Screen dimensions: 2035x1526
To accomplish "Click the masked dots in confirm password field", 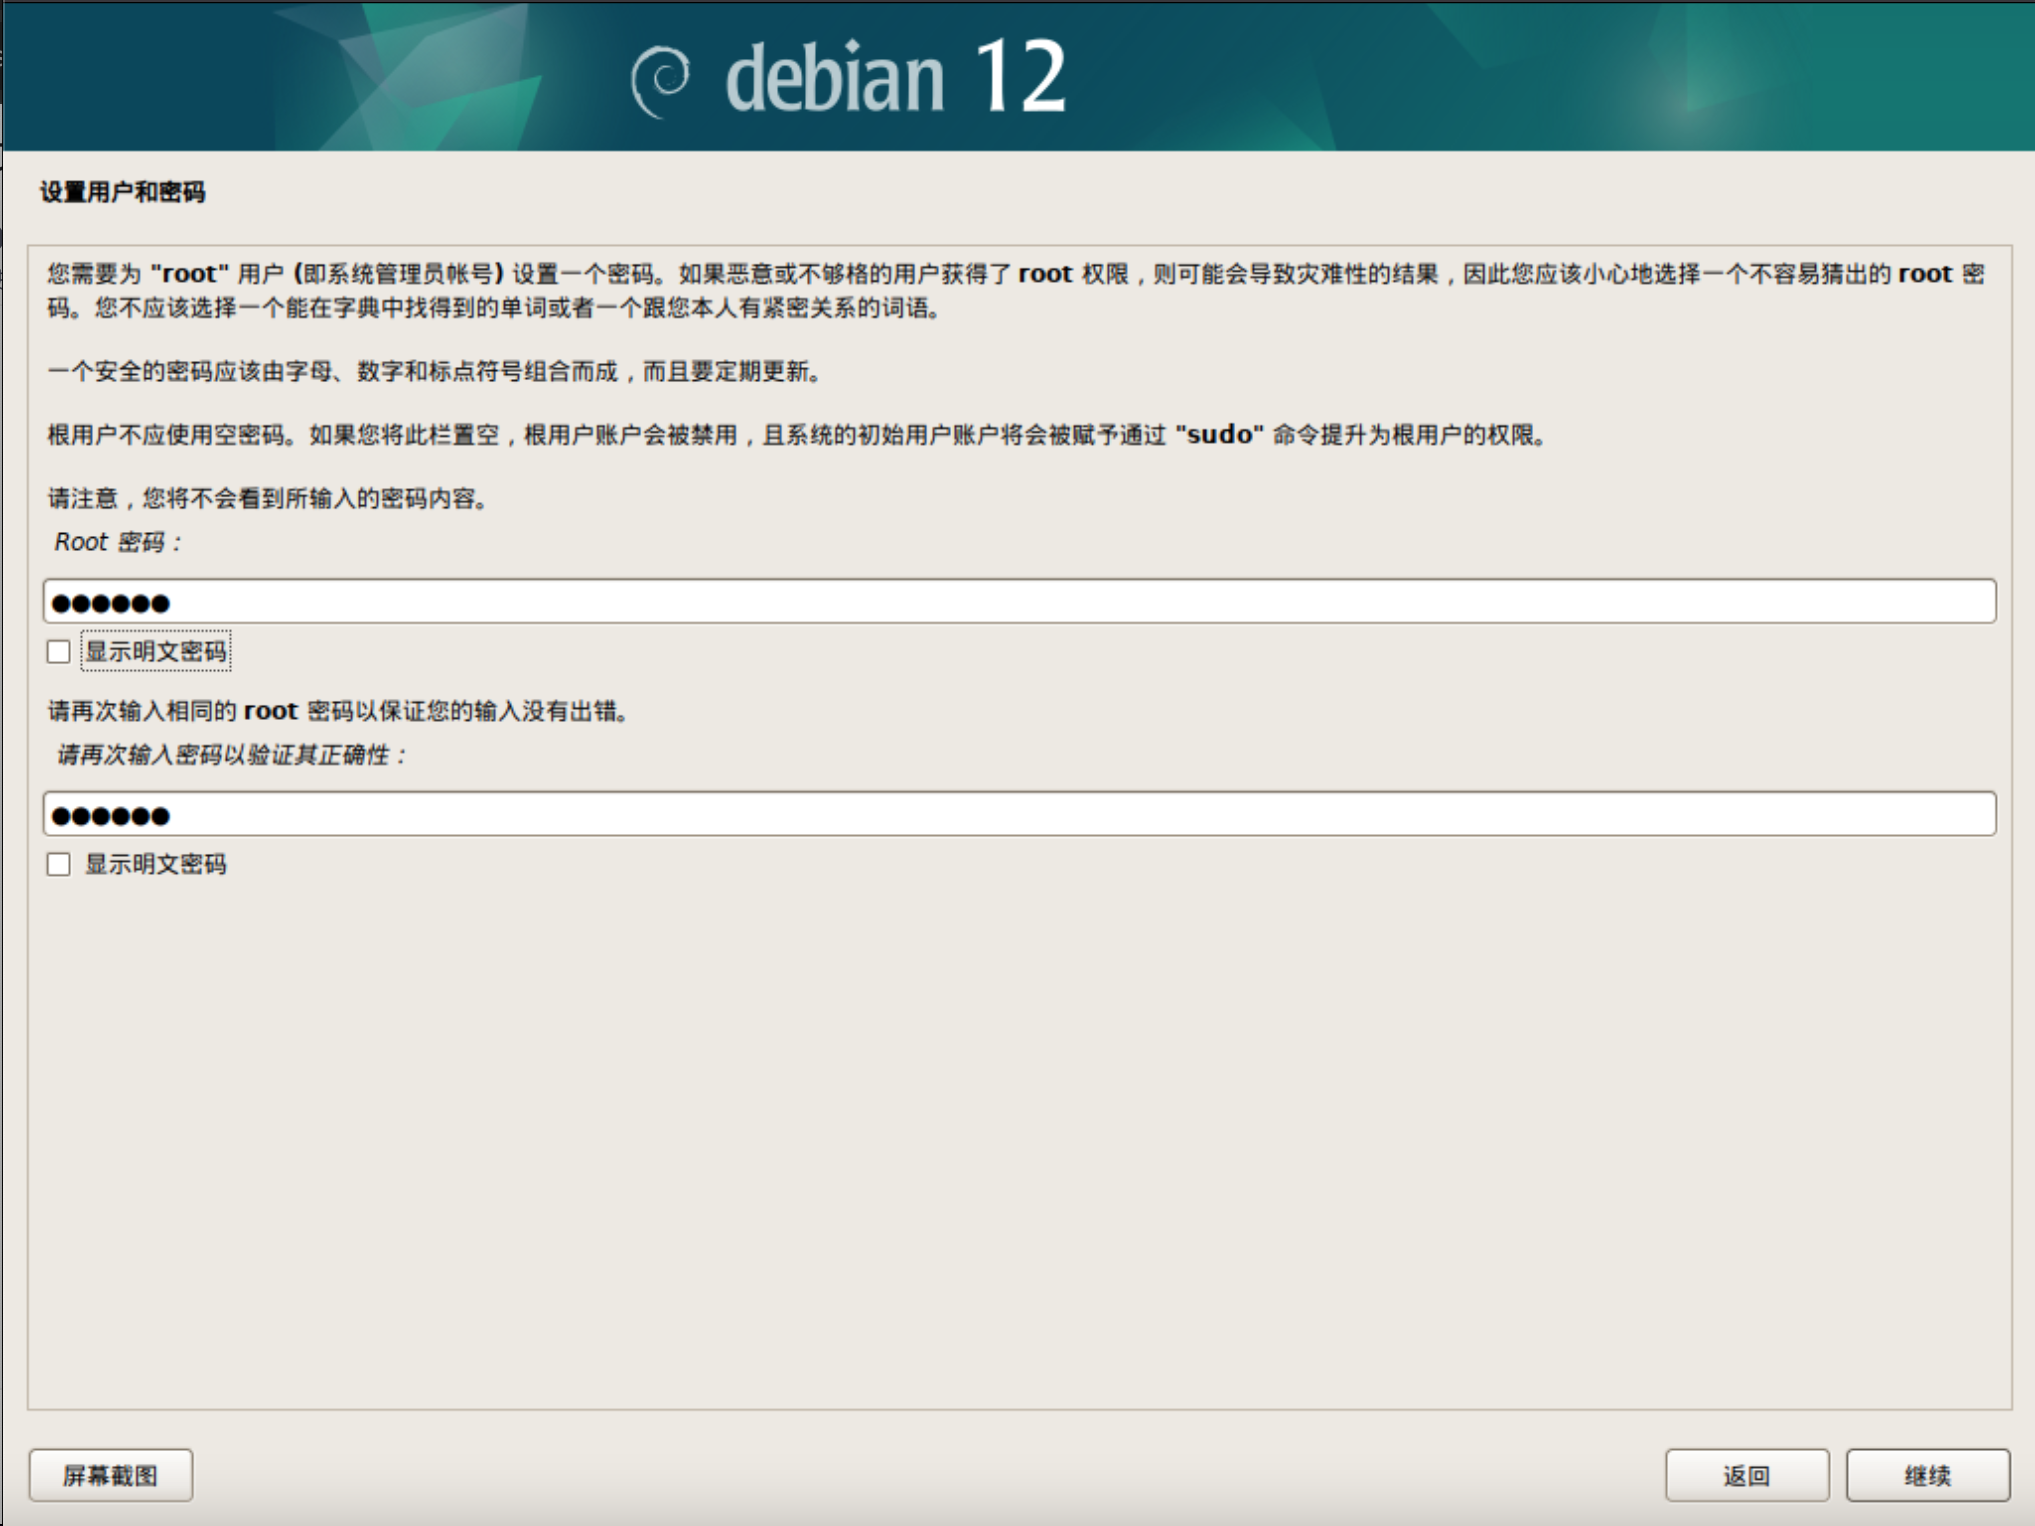I will [x=111, y=816].
